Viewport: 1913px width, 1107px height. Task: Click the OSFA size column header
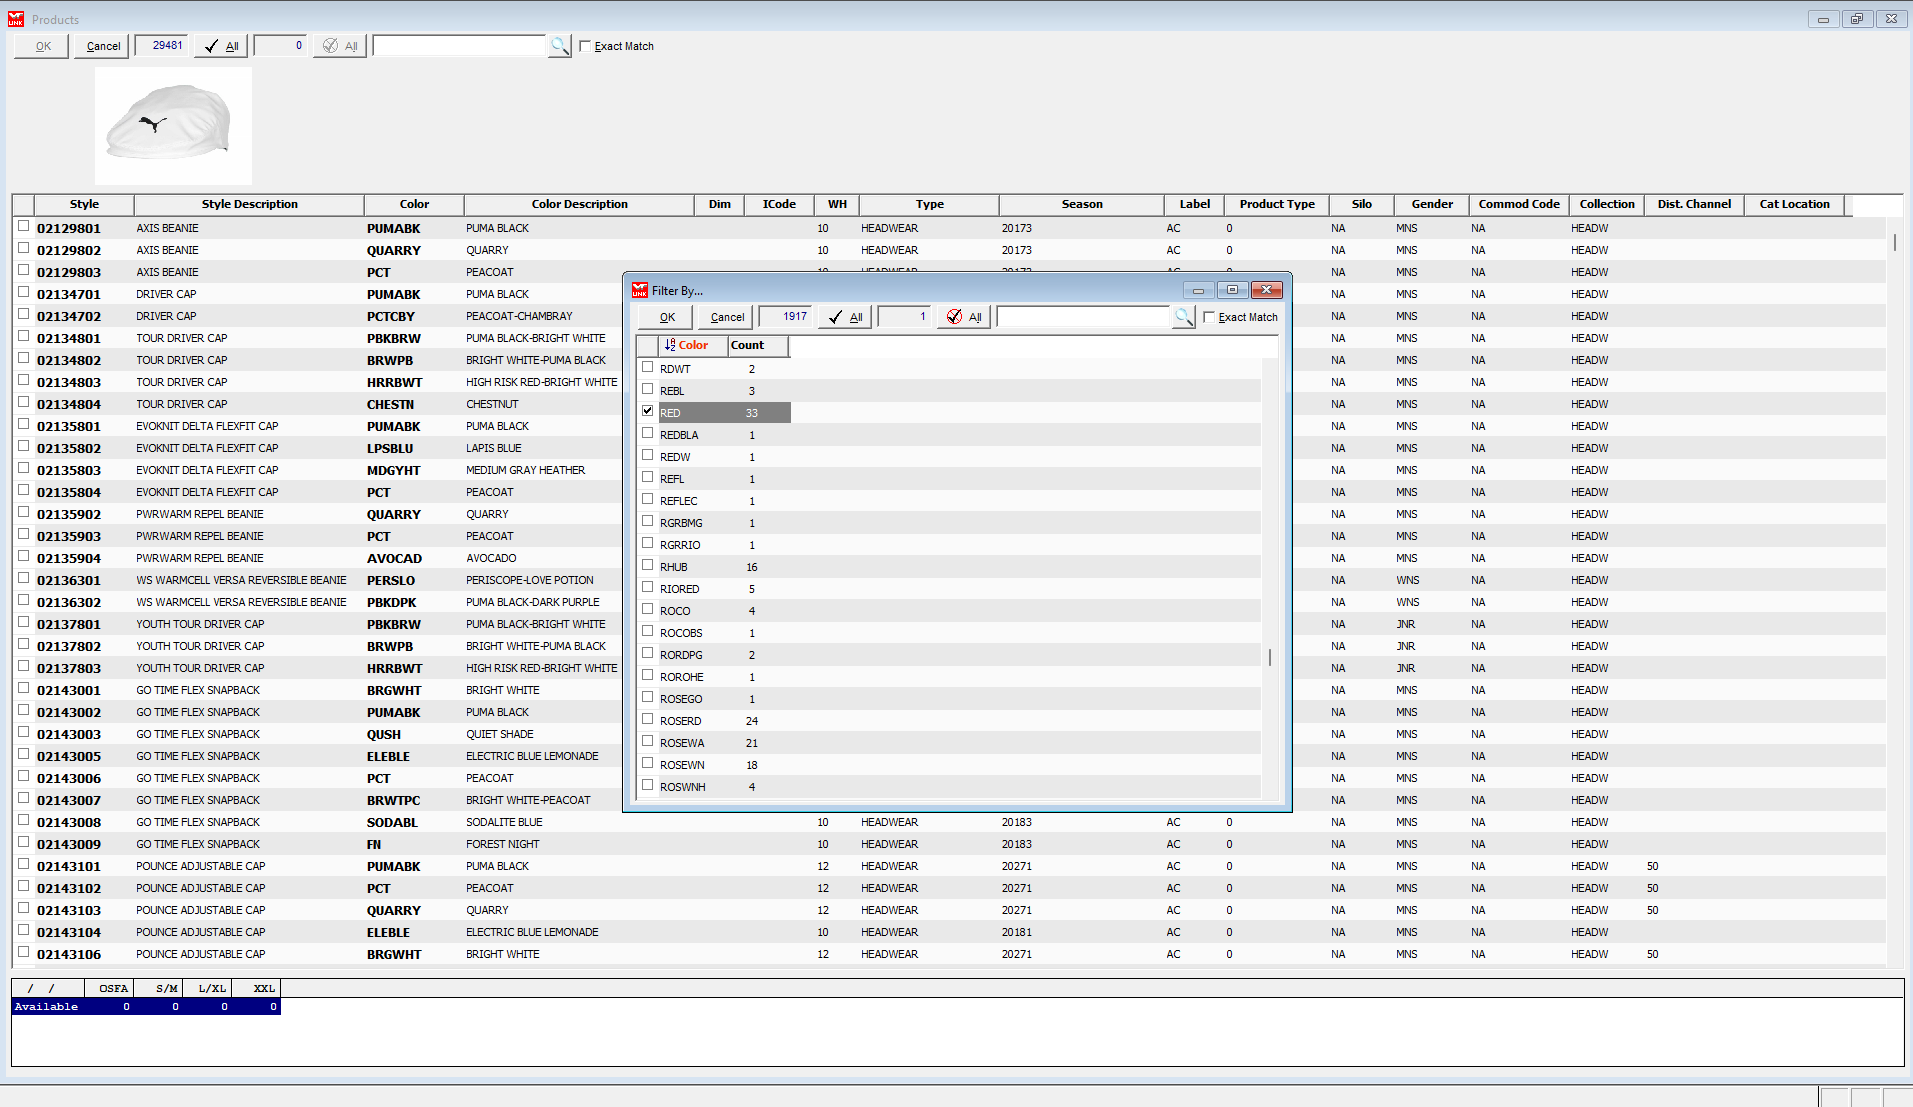coord(108,989)
